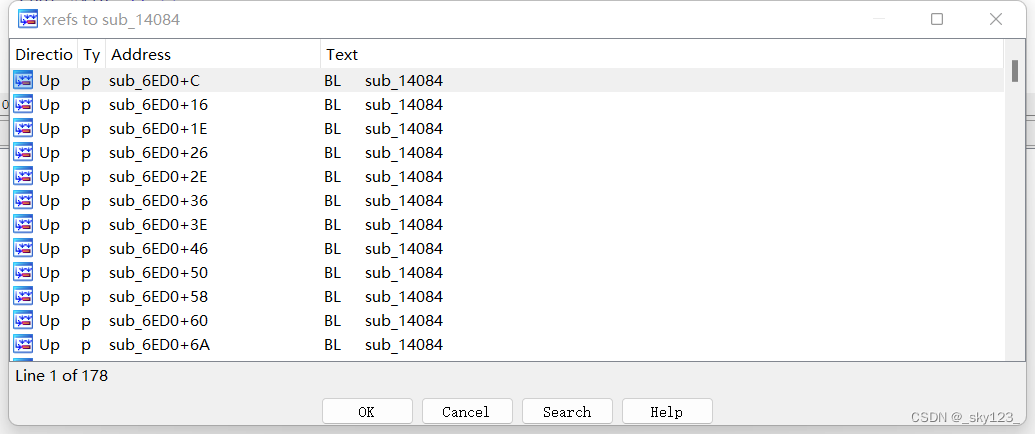
Task: Select the sub_6ED0+2E address entry
Action: point(158,176)
